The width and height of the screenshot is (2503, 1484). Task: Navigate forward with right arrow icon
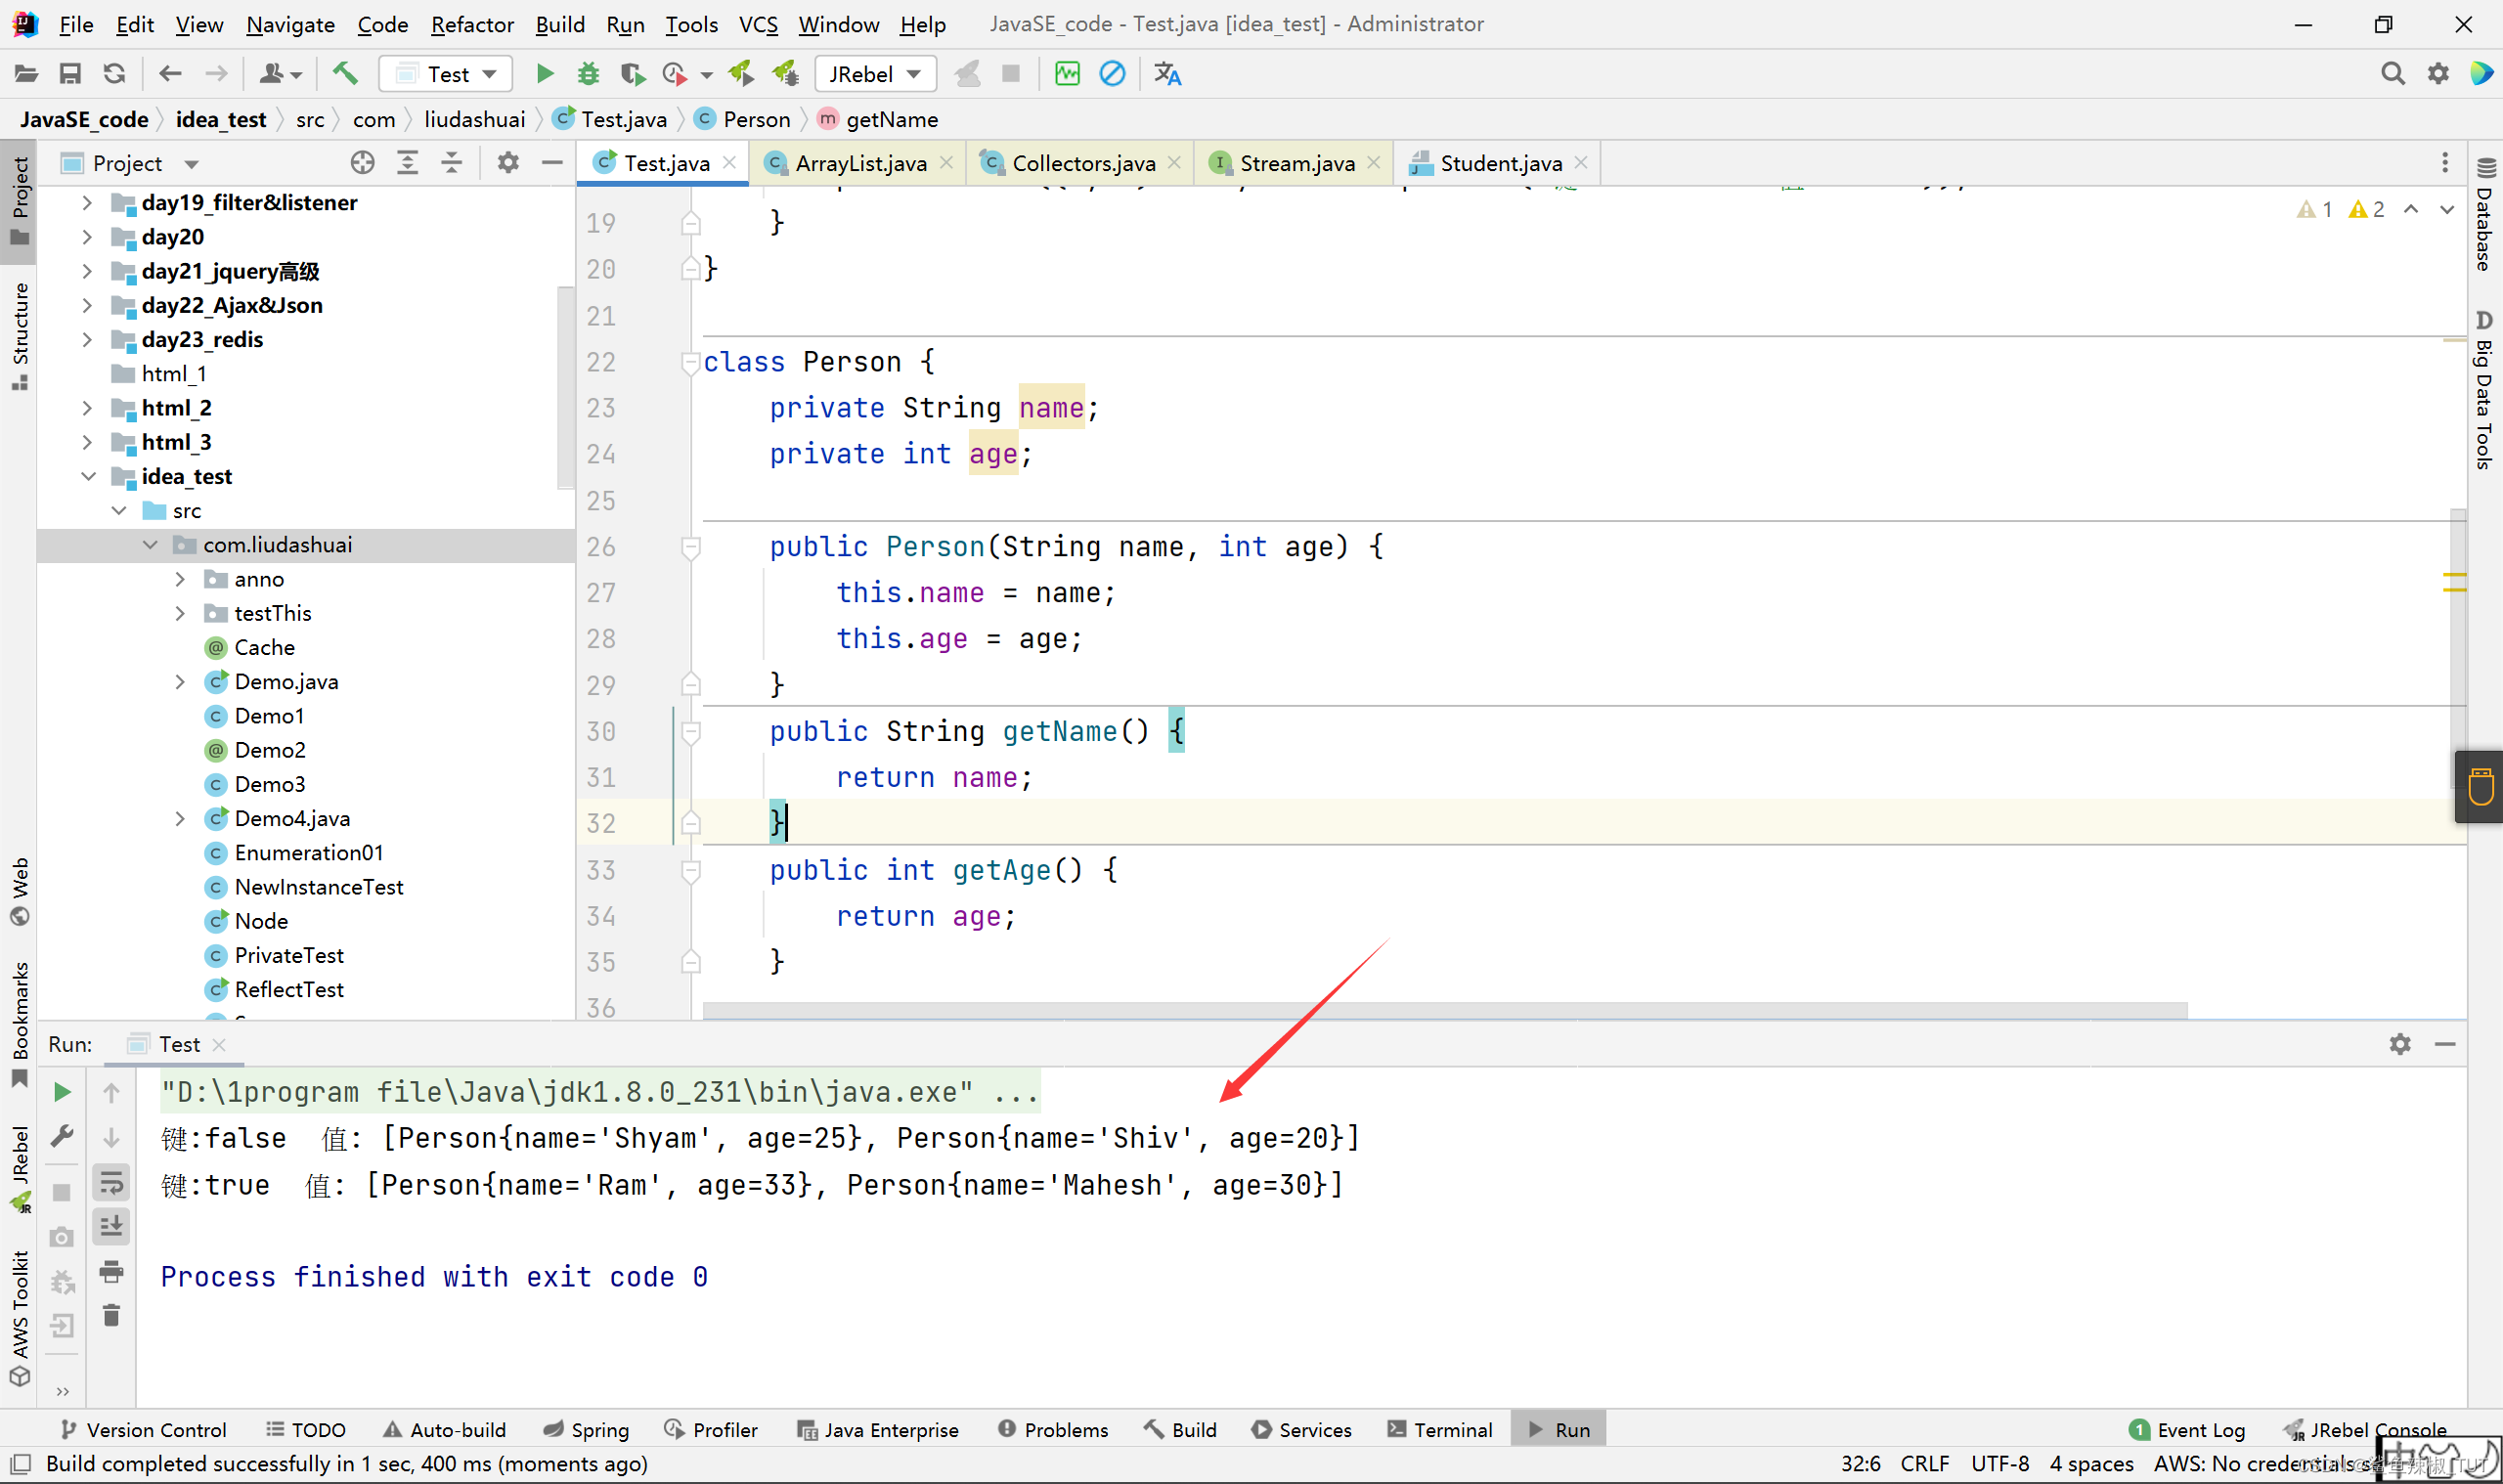pos(216,74)
